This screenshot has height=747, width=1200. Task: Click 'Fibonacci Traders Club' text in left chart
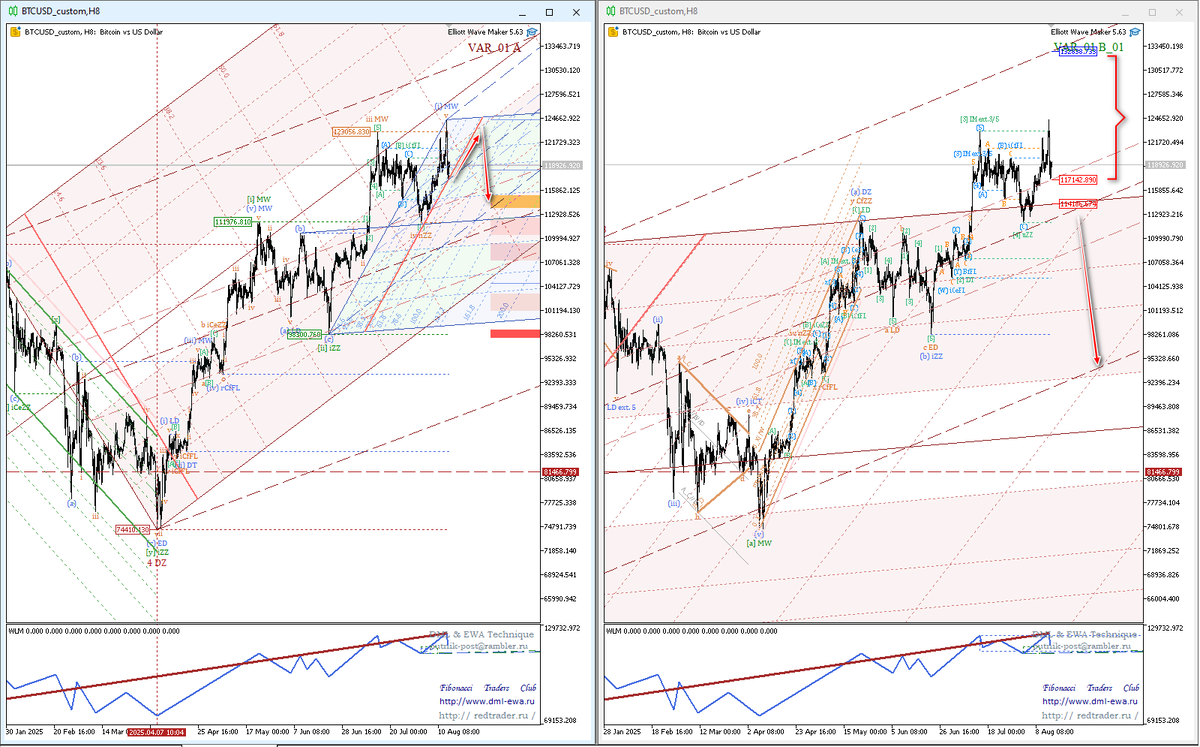pyautogui.click(x=488, y=688)
